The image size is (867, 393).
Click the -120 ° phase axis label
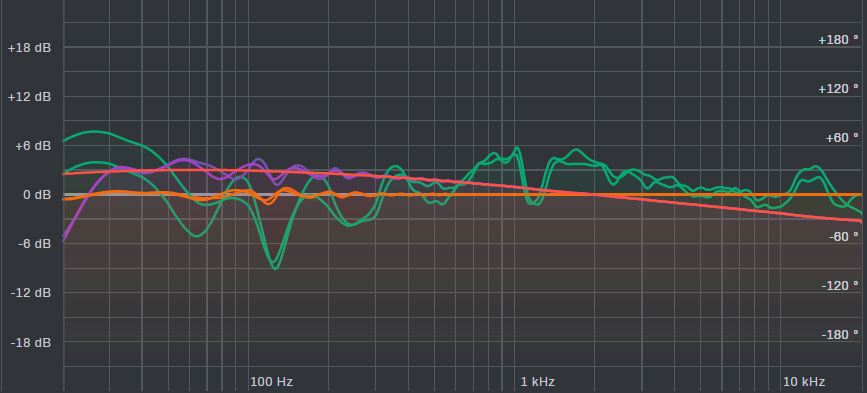pyautogui.click(x=840, y=286)
